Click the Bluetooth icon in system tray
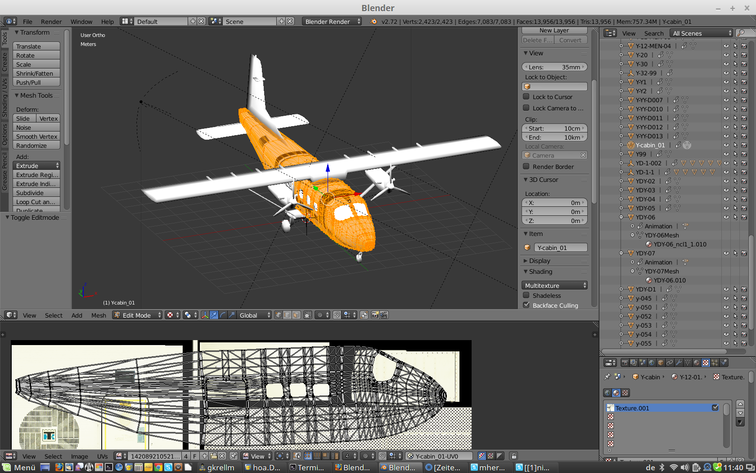 click(x=661, y=467)
